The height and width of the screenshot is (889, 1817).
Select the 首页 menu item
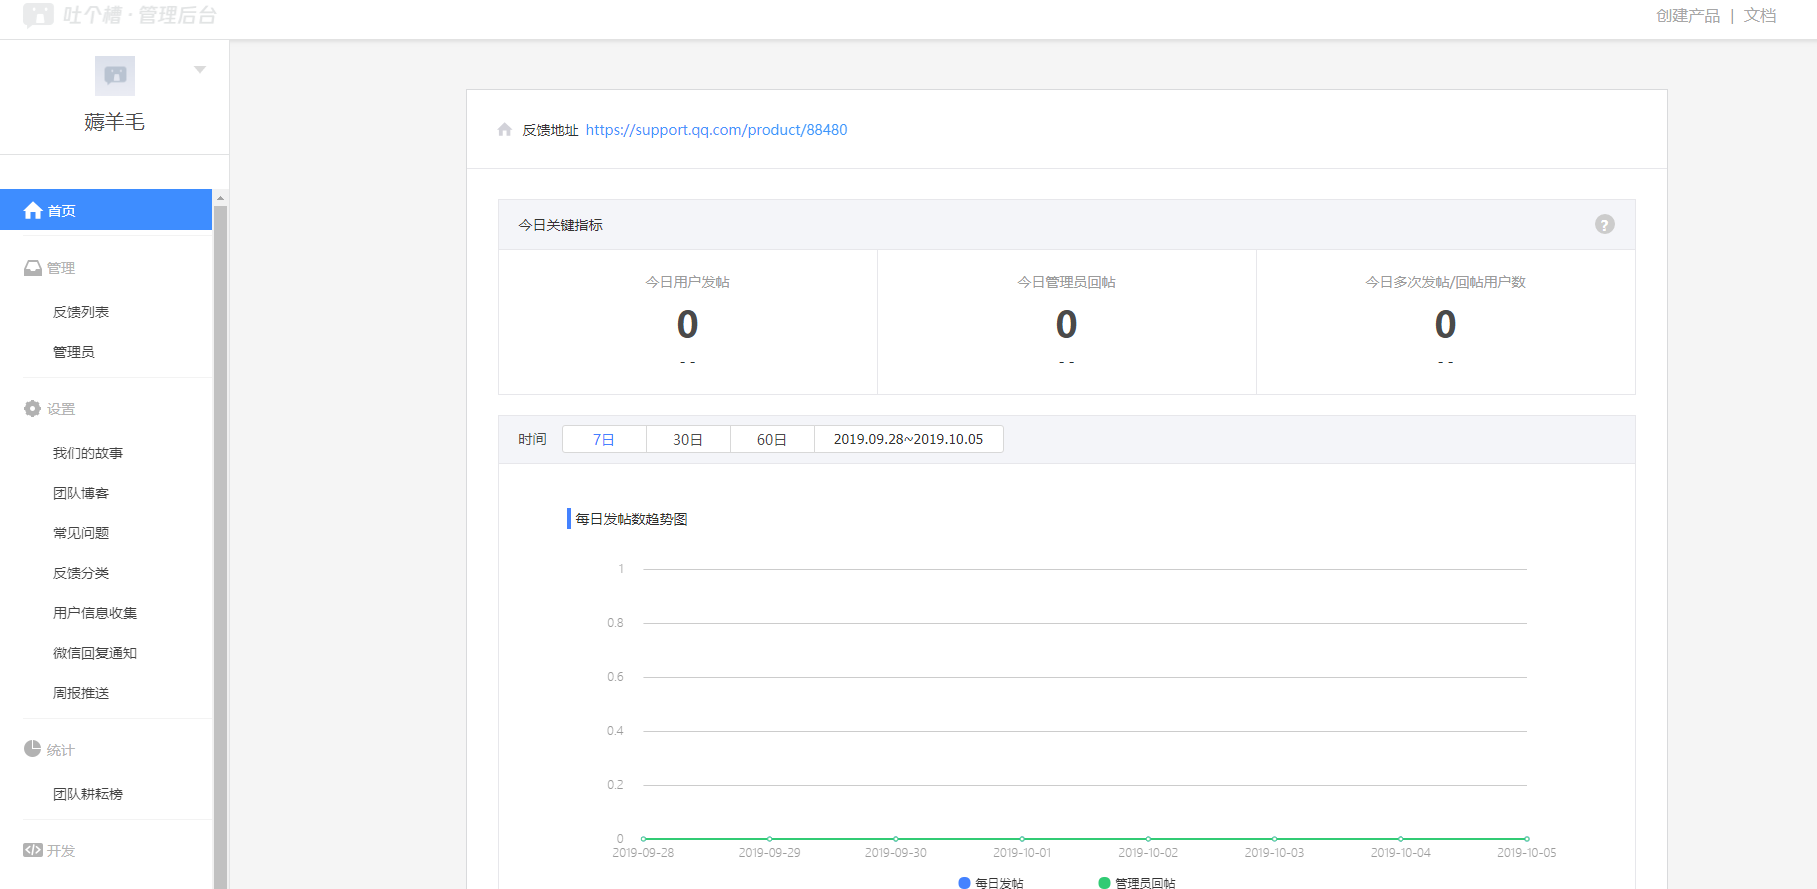(x=105, y=210)
